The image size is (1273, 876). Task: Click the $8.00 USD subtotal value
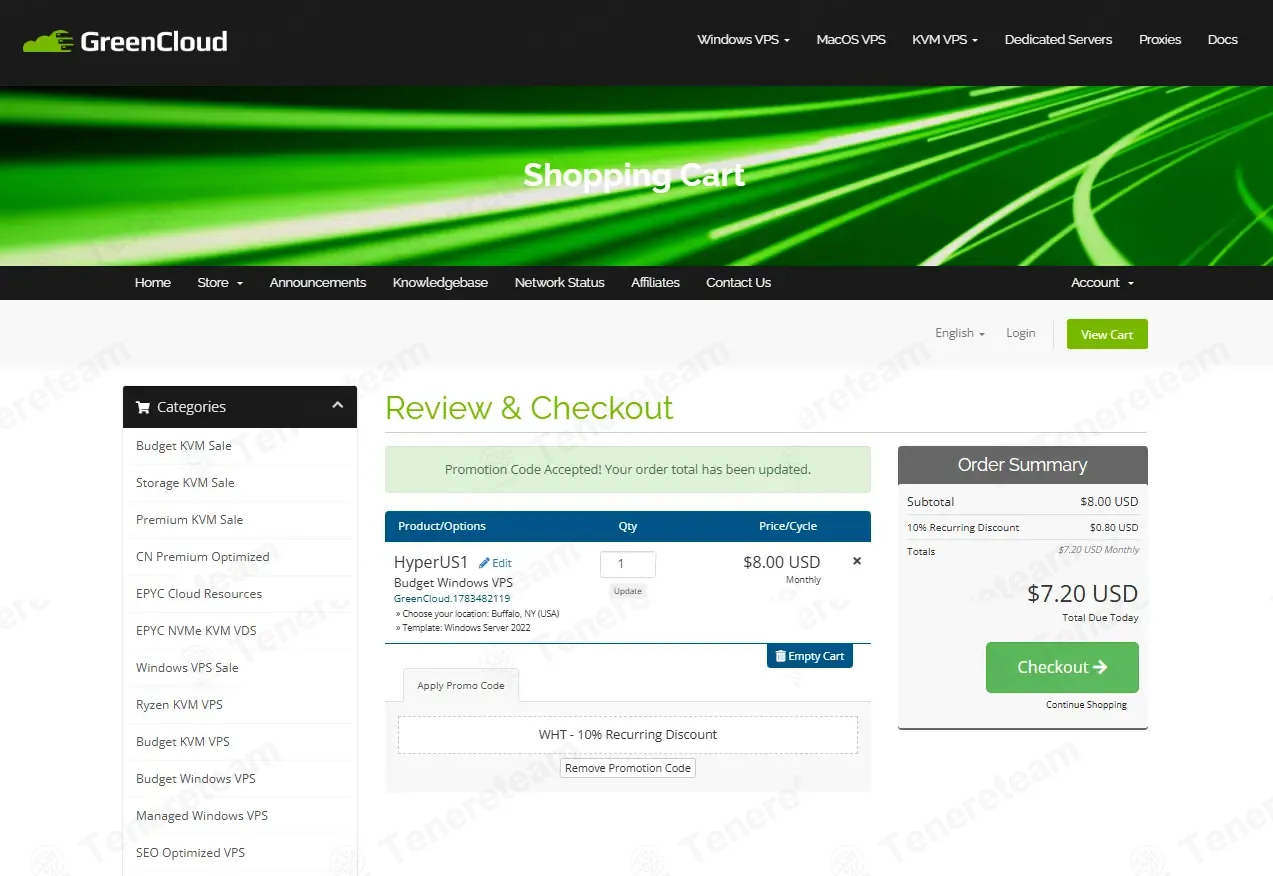(1109, 502)
